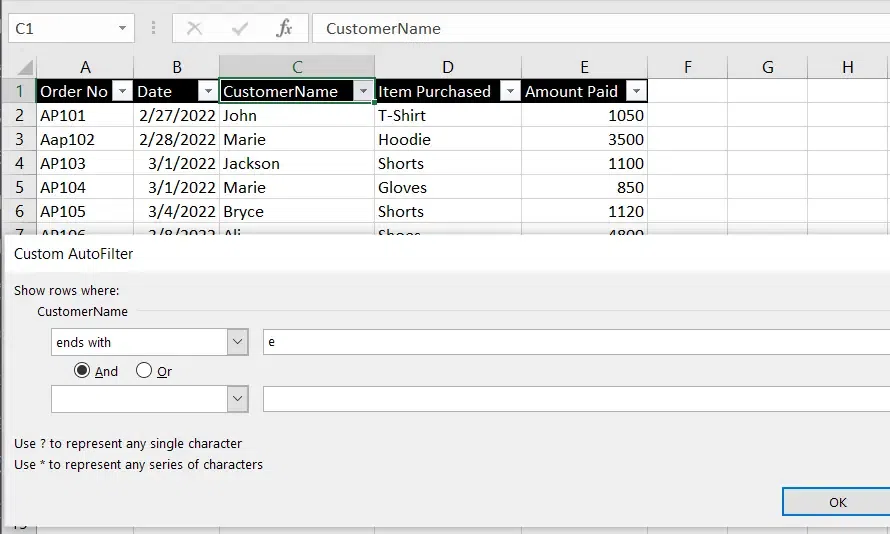Screen dimensions: 890x534
Task: Select column G header
Action: pos(767,68)
